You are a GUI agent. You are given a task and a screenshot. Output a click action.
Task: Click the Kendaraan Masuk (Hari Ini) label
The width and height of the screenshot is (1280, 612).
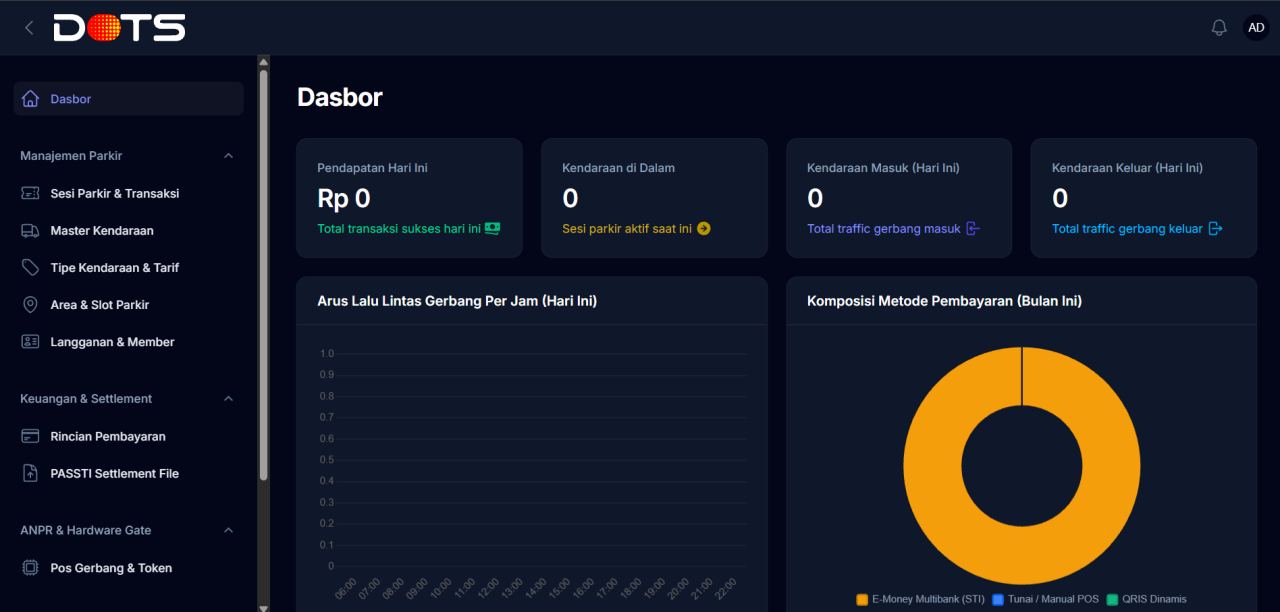click(x=883, y=168)
